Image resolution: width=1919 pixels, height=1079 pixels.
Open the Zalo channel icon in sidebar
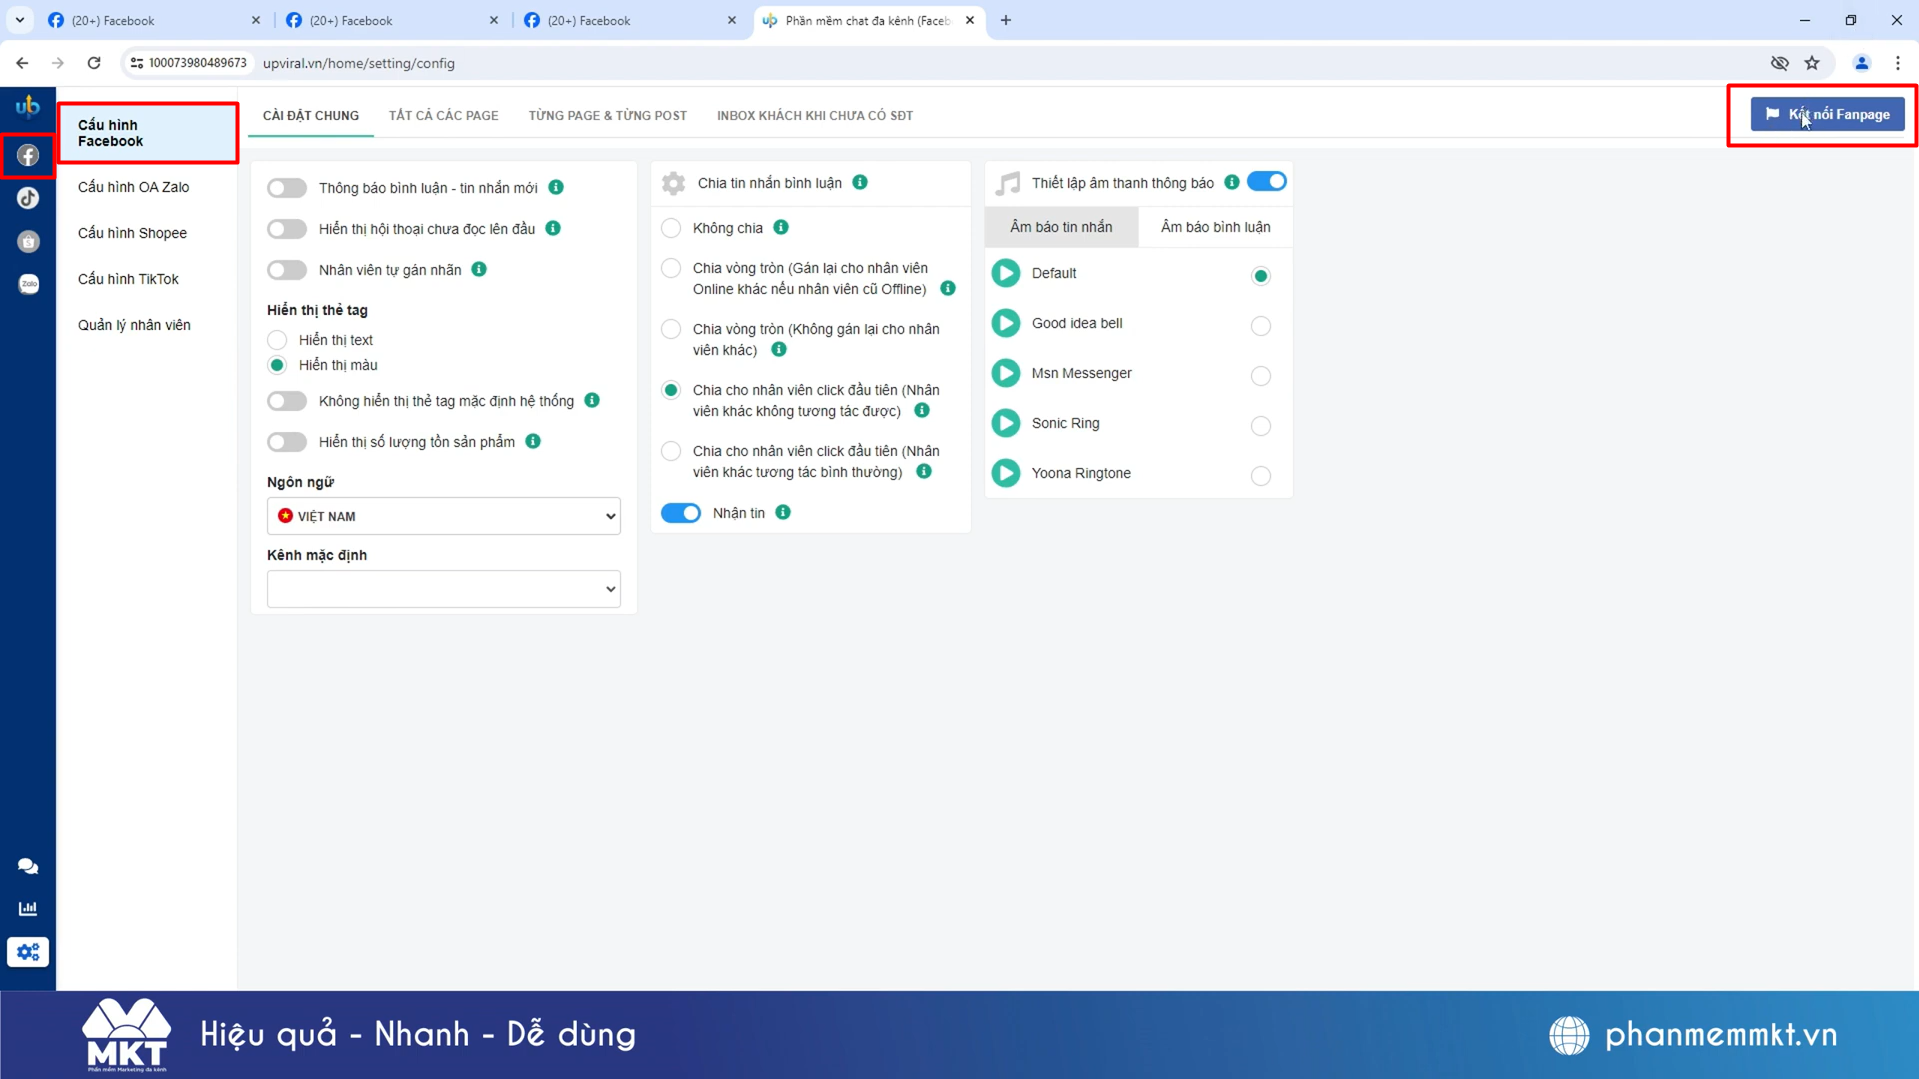click(28, 284)
